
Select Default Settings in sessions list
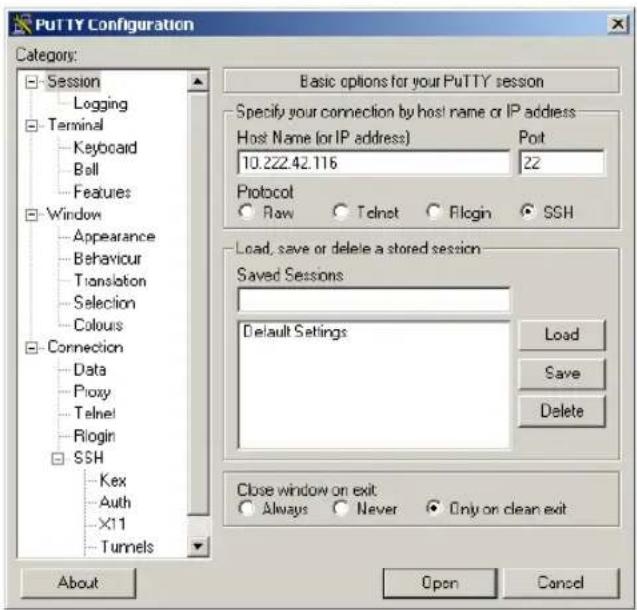coord(295,332)
